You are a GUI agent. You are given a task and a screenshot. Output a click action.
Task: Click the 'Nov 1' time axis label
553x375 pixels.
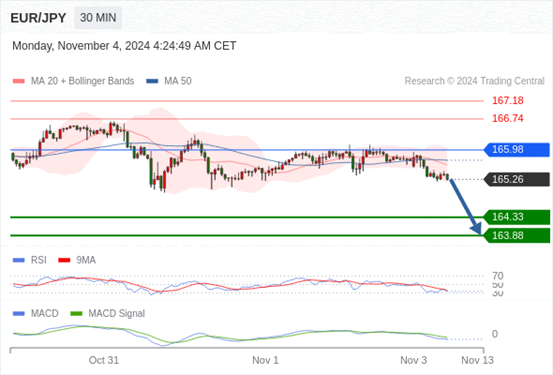point(265,360)
